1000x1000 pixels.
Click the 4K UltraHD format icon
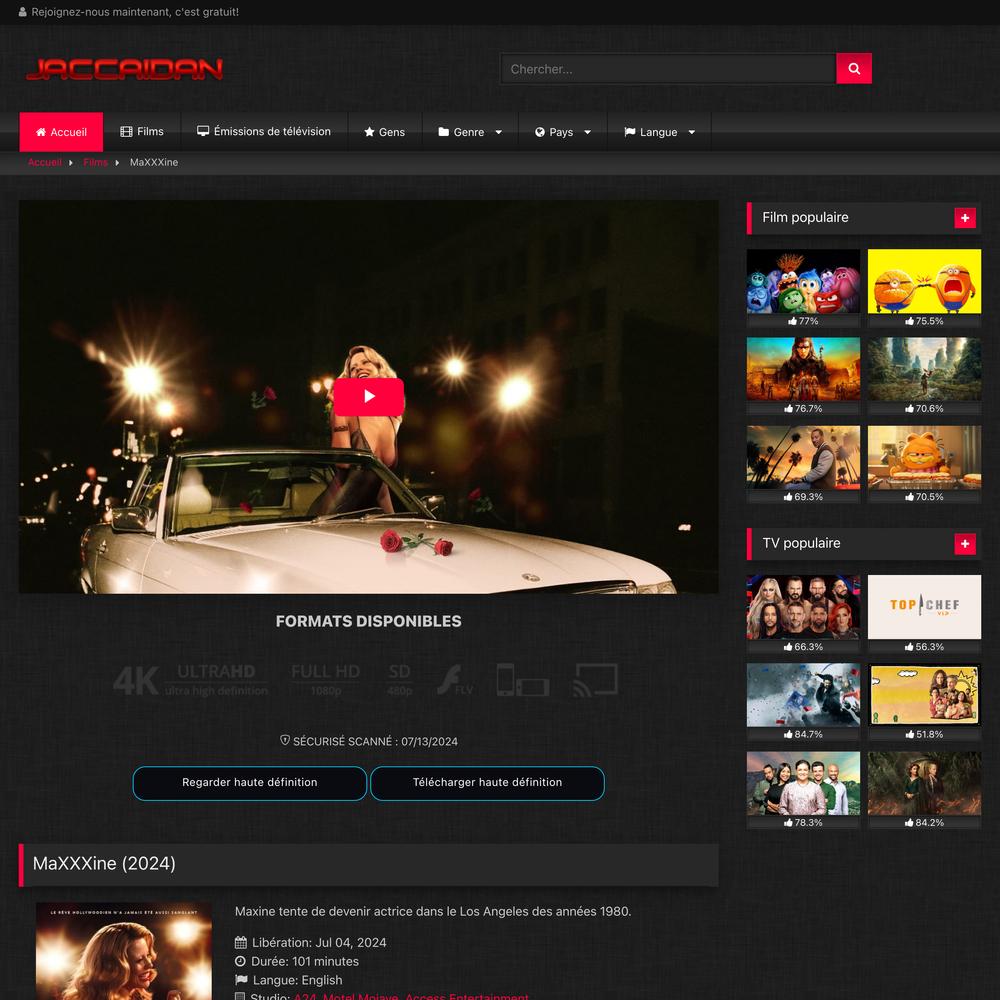[x=191, y=680]
